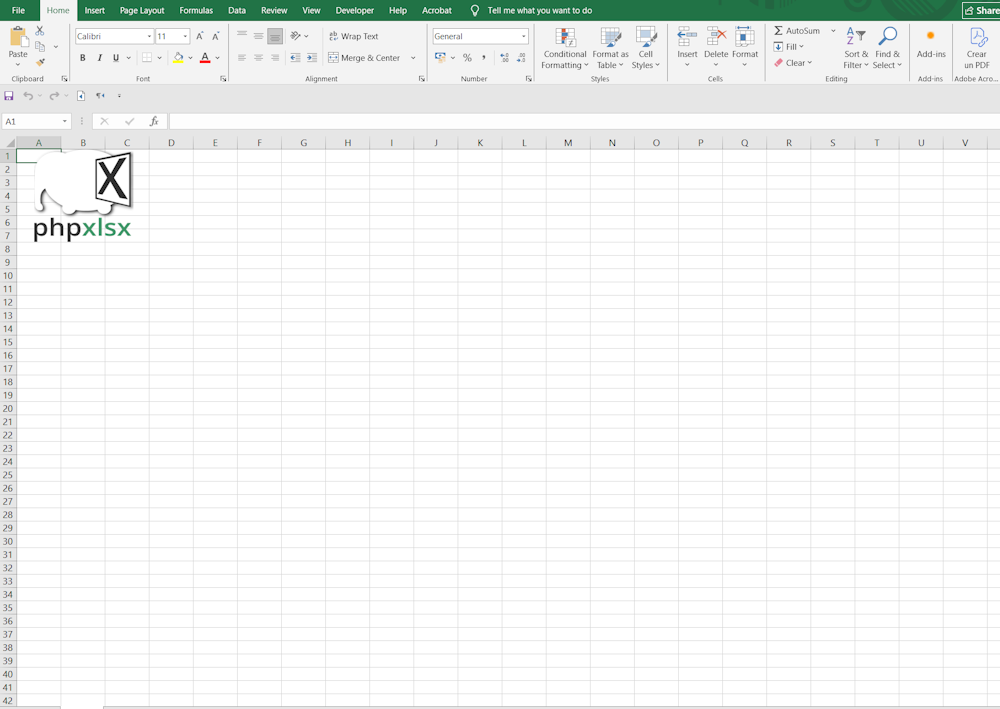
Task: Click the Sort & Filter icon
Action: [x=856, y=48]
